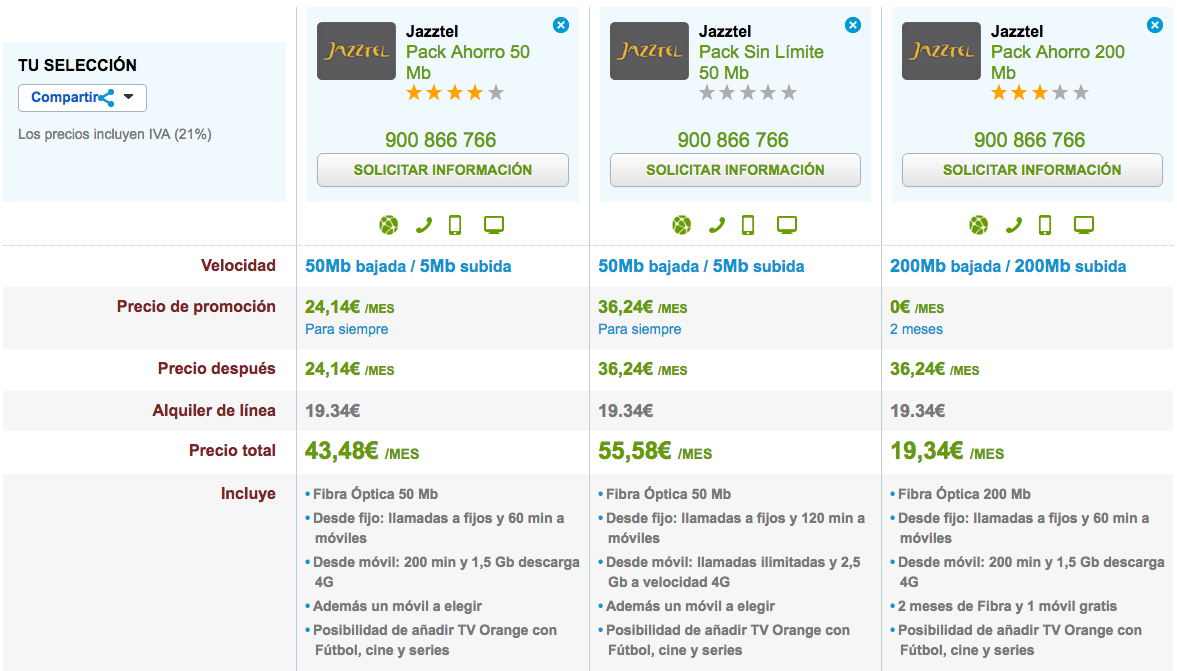Click the 'Fibra Óptica 200 Mb' feature
1177x671 pixels.
964,494
